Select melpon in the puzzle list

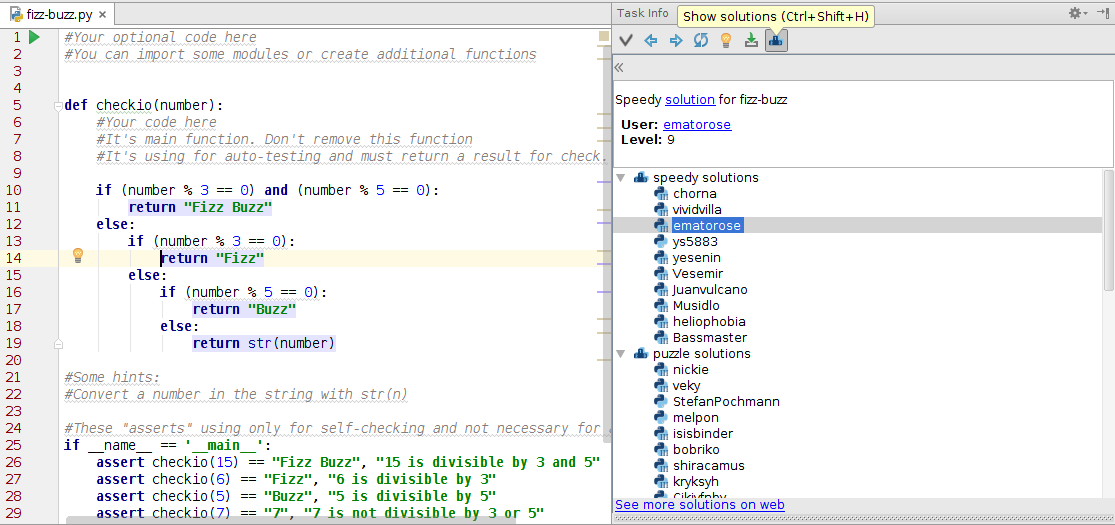point(695,418)
